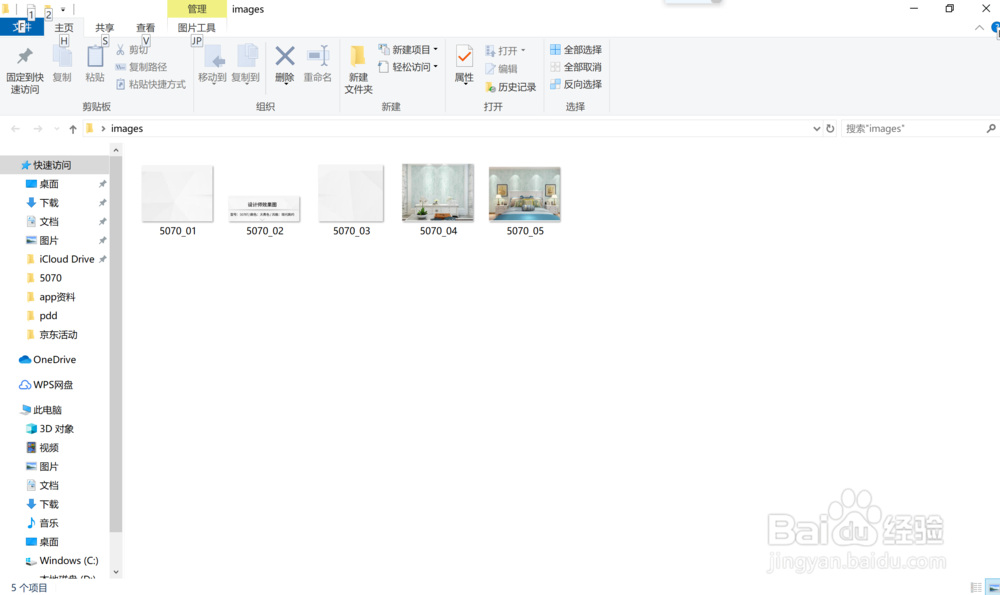The height and width of the screenshot is (595, 1000).
Task: Switch to the 查看 (View) tab
Action: (144, 27)
